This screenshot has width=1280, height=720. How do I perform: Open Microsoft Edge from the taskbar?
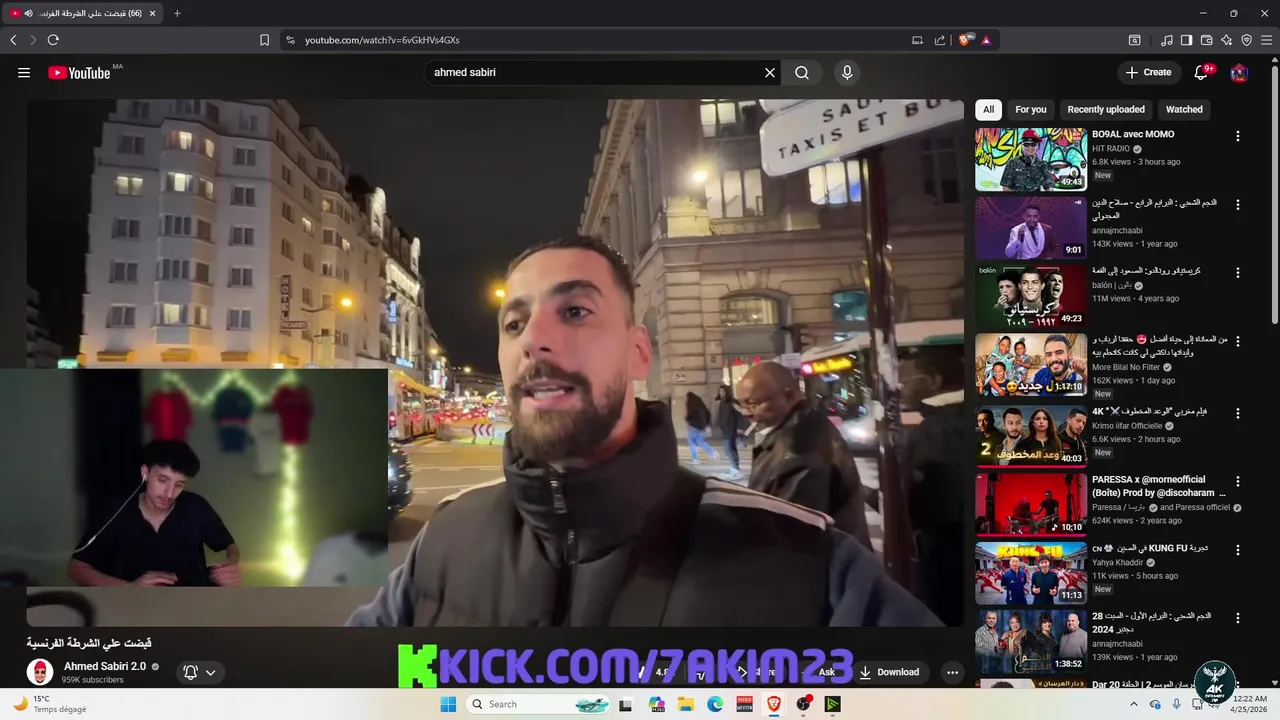point(715,704)
